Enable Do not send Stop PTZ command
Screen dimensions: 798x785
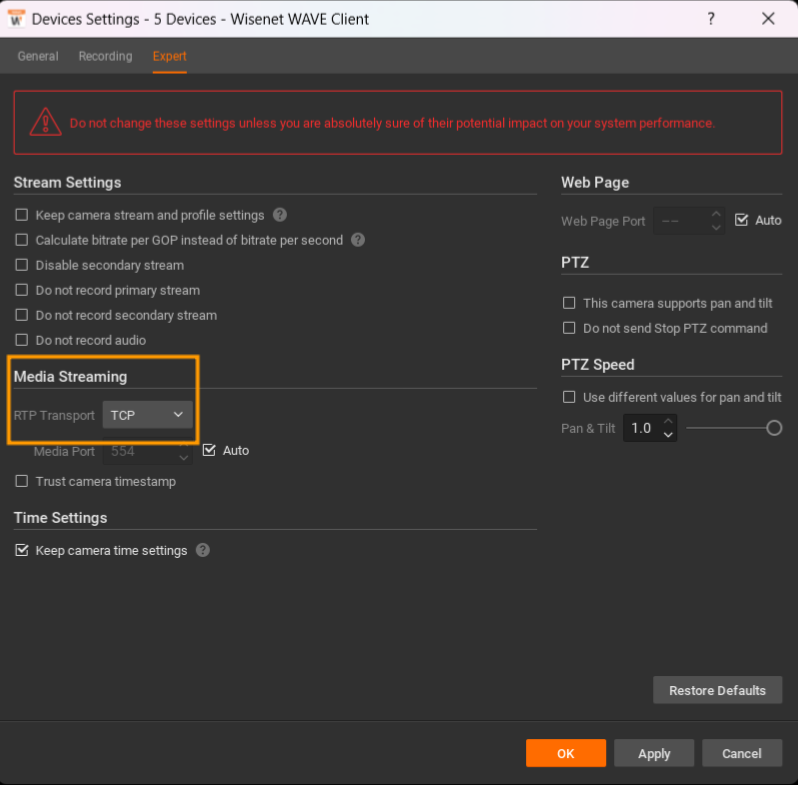tap(569, 328)
